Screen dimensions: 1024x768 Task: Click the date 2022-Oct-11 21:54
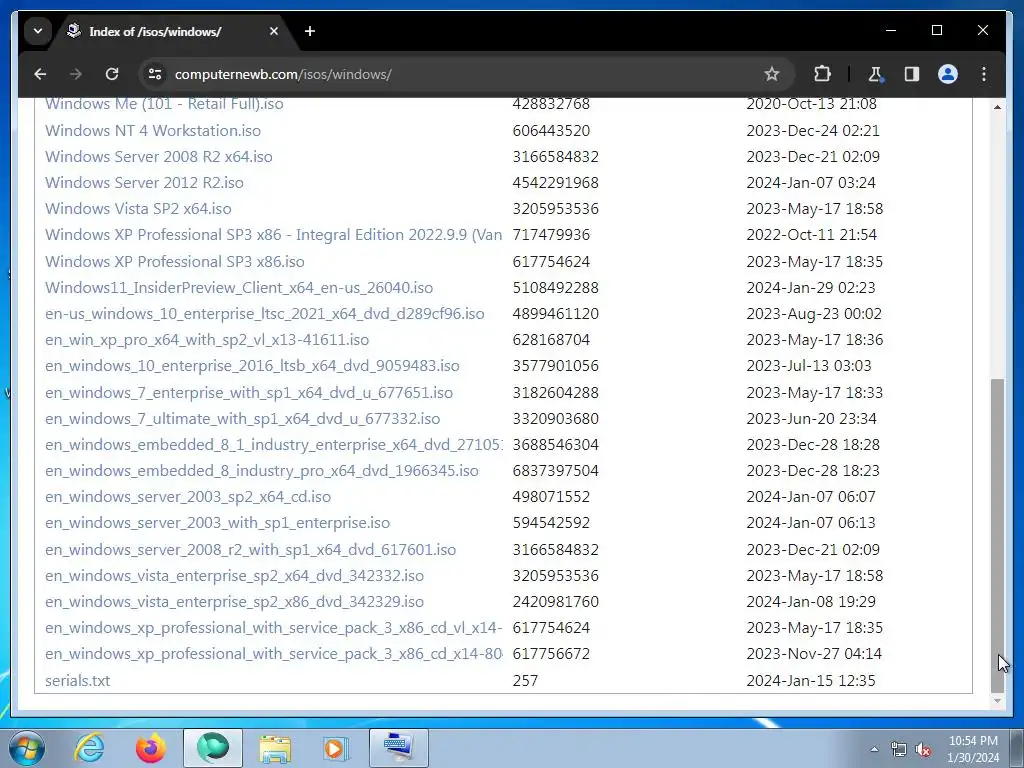(x=812, y=235)
